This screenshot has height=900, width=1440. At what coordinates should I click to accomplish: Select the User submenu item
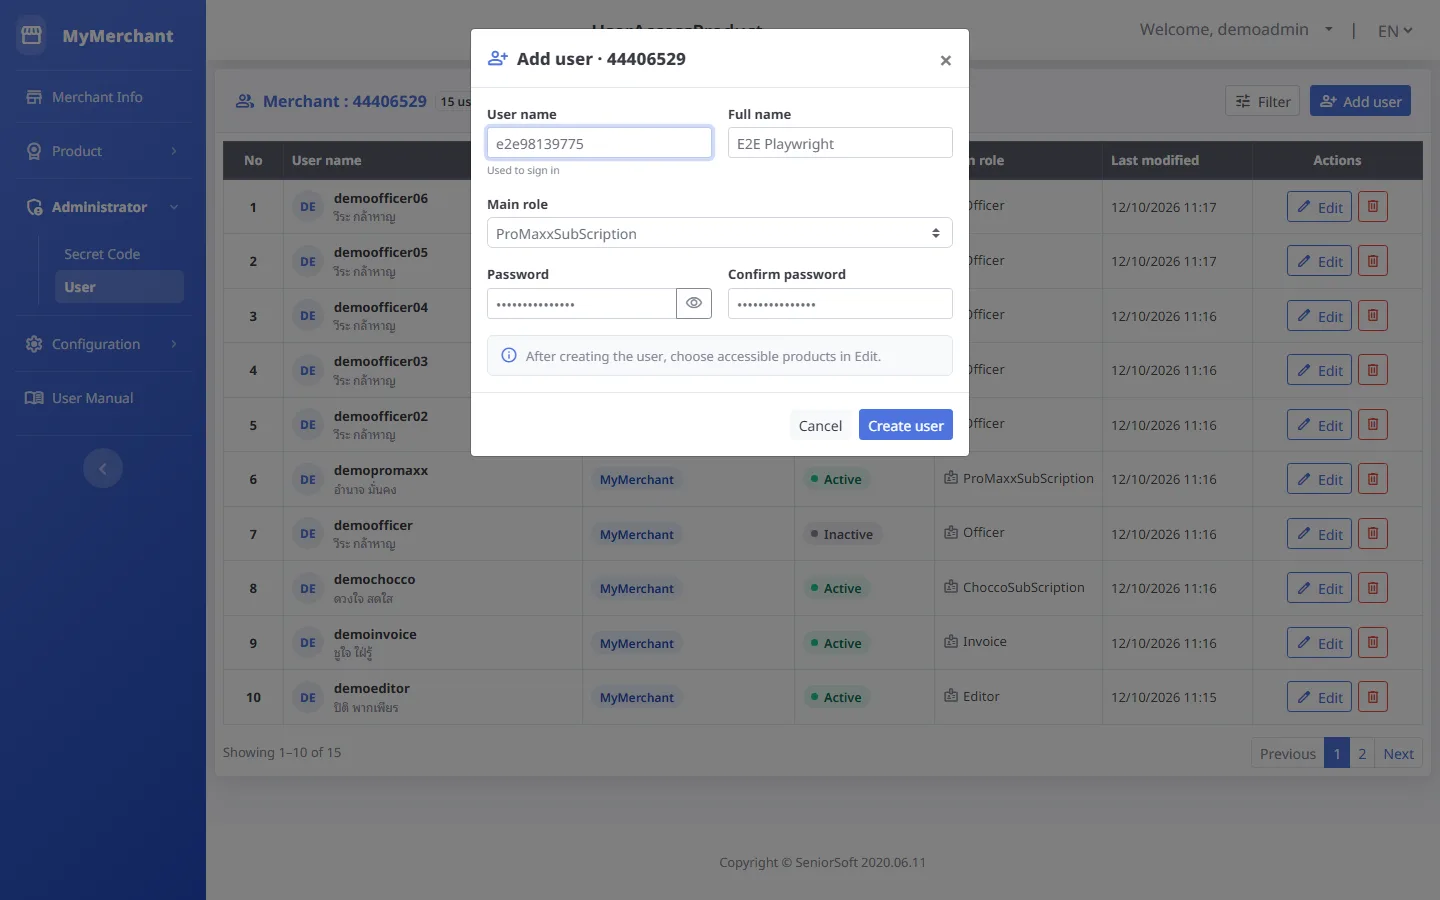point(119,287)
